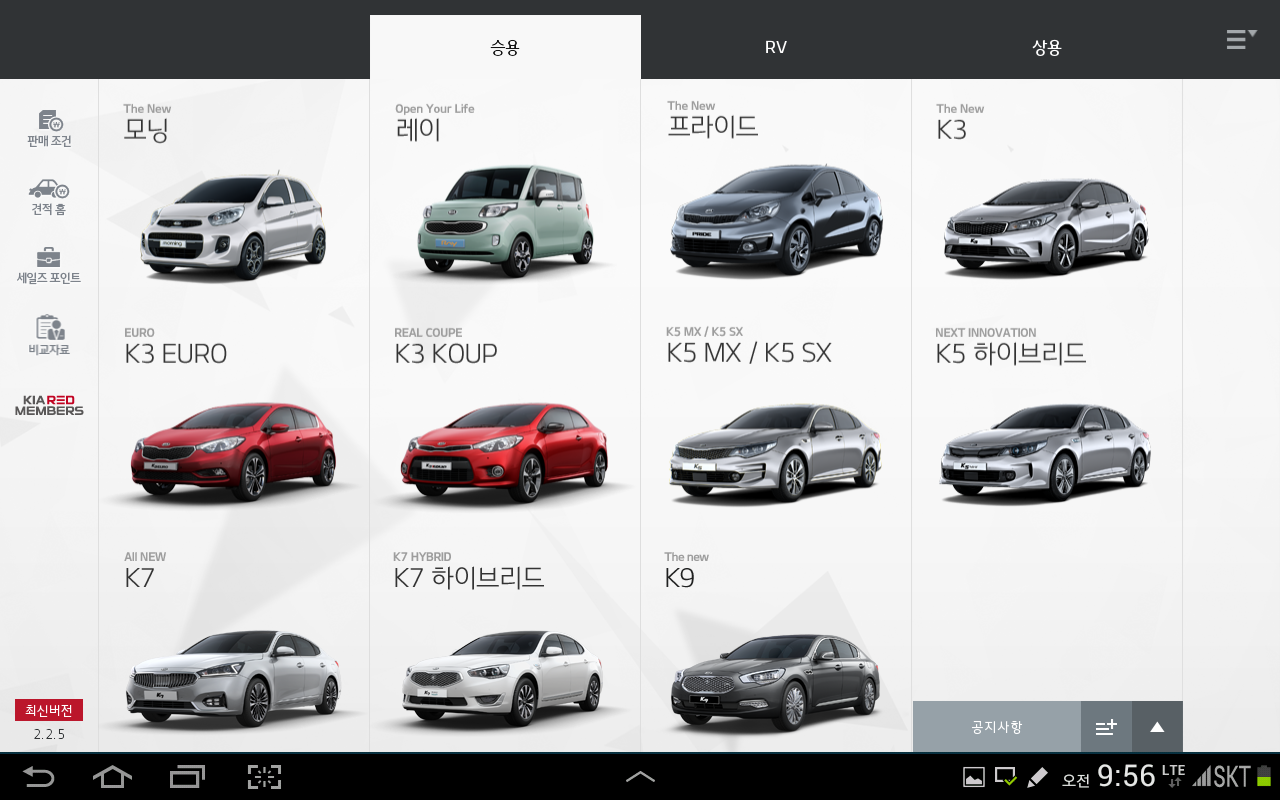The image size is (1280, 800).
Task: Tap the 프라이드 model title
Action: pyautogui.click(x=713, y=127)
